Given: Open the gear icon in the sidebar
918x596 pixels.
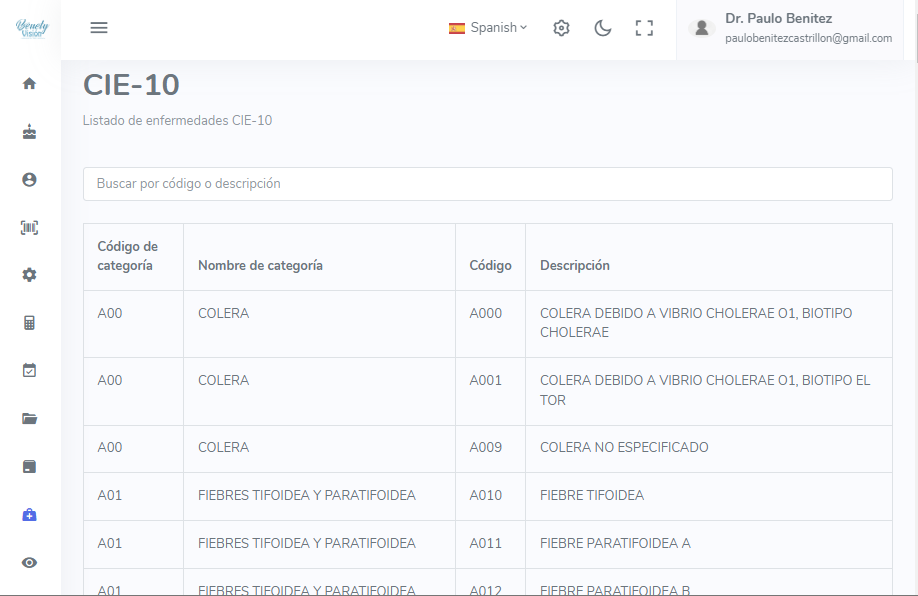Looking at the screenshot, I should click(29, 275).
